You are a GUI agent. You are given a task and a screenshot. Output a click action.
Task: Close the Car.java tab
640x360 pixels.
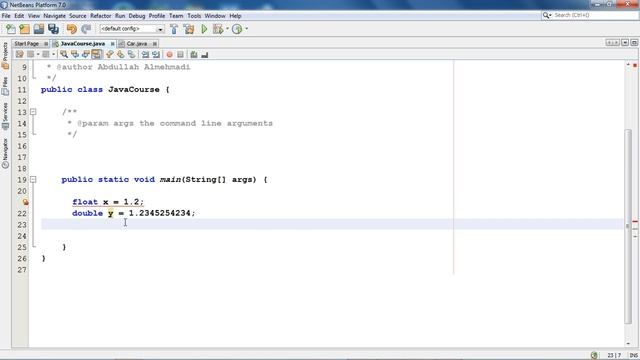(x=154, y=44)
